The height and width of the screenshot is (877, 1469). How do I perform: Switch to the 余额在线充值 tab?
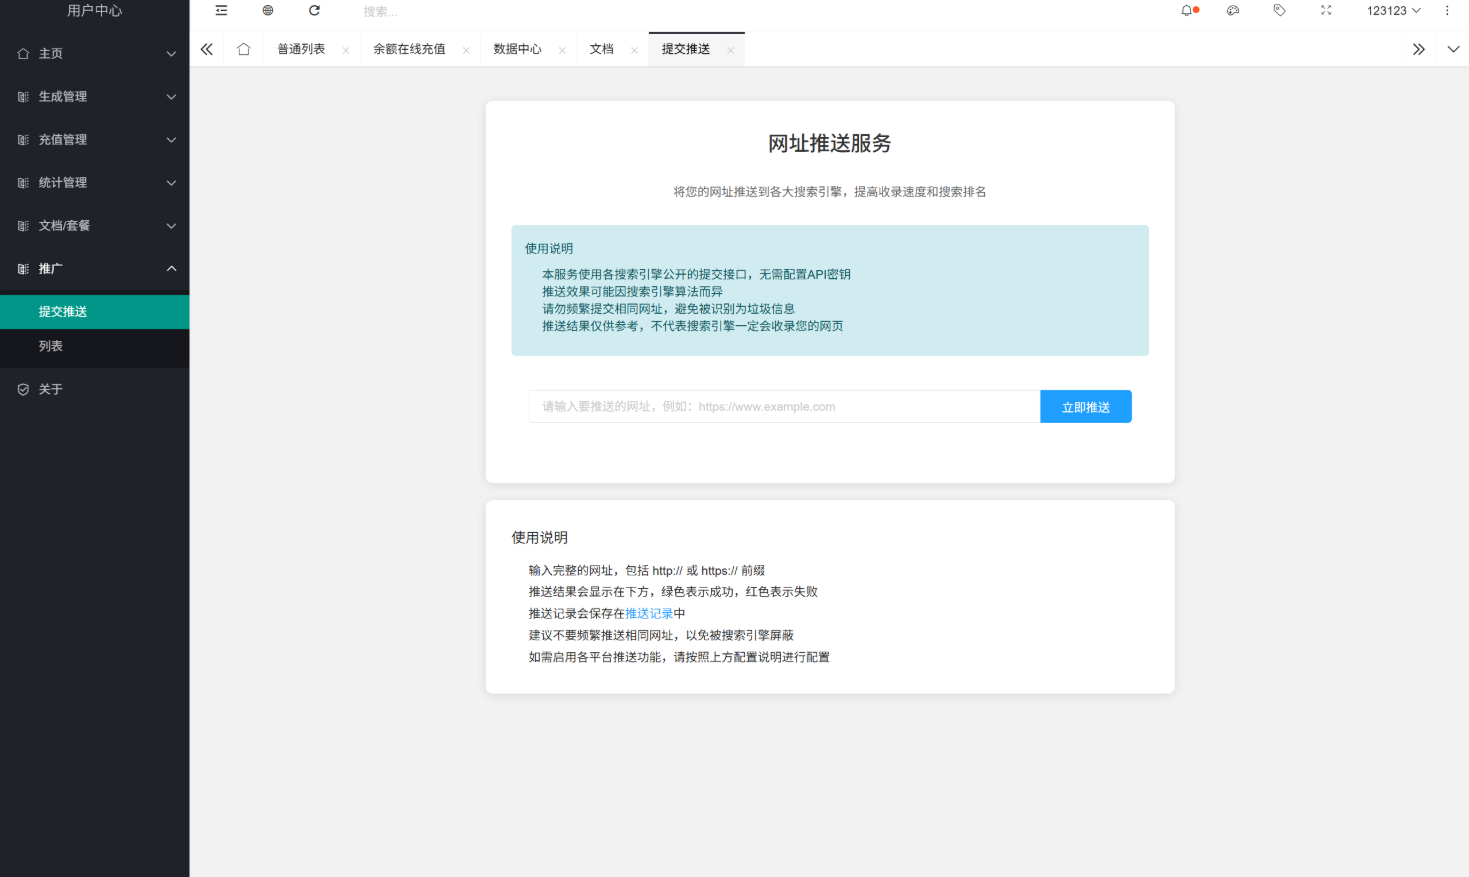(x=409, y=49)
